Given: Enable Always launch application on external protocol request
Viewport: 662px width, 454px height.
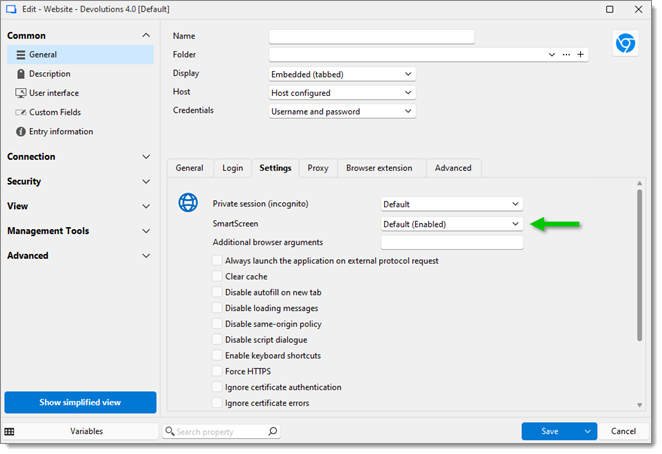Looking at the screenshot, I should point(217,261).
